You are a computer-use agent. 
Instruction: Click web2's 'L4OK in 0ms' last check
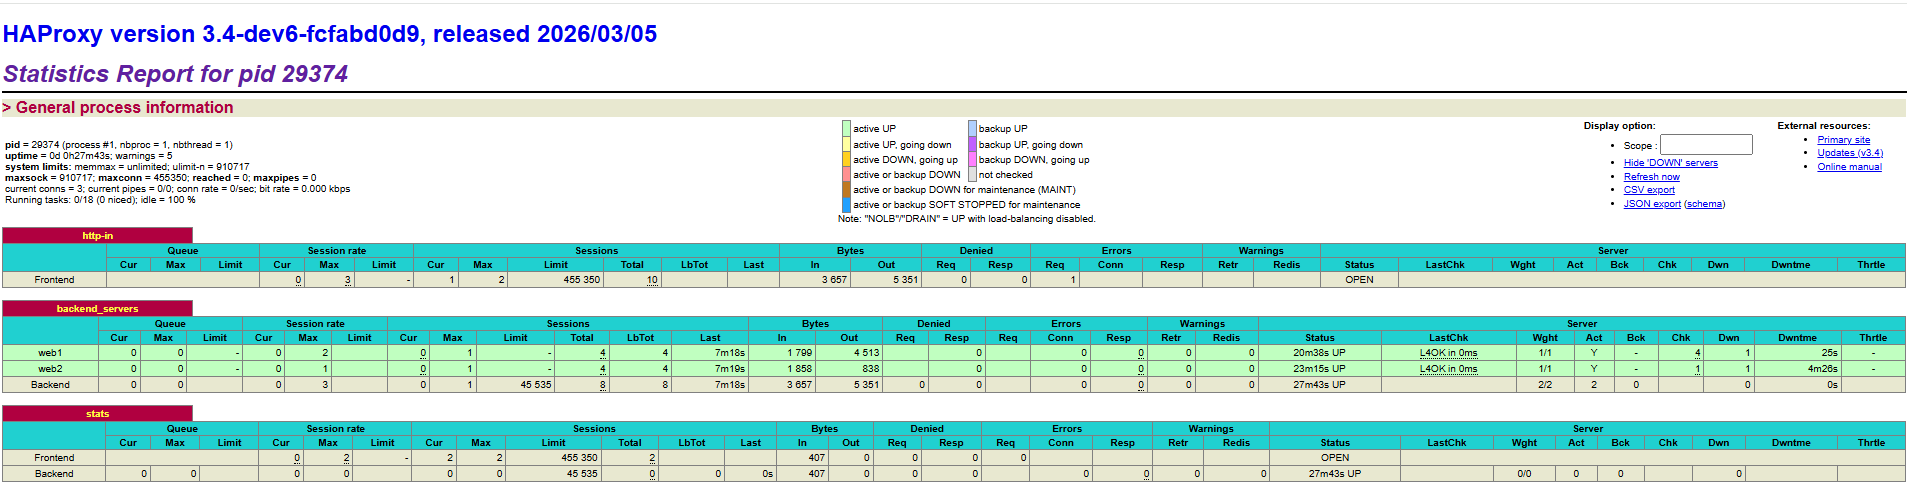coord(1448,369)
